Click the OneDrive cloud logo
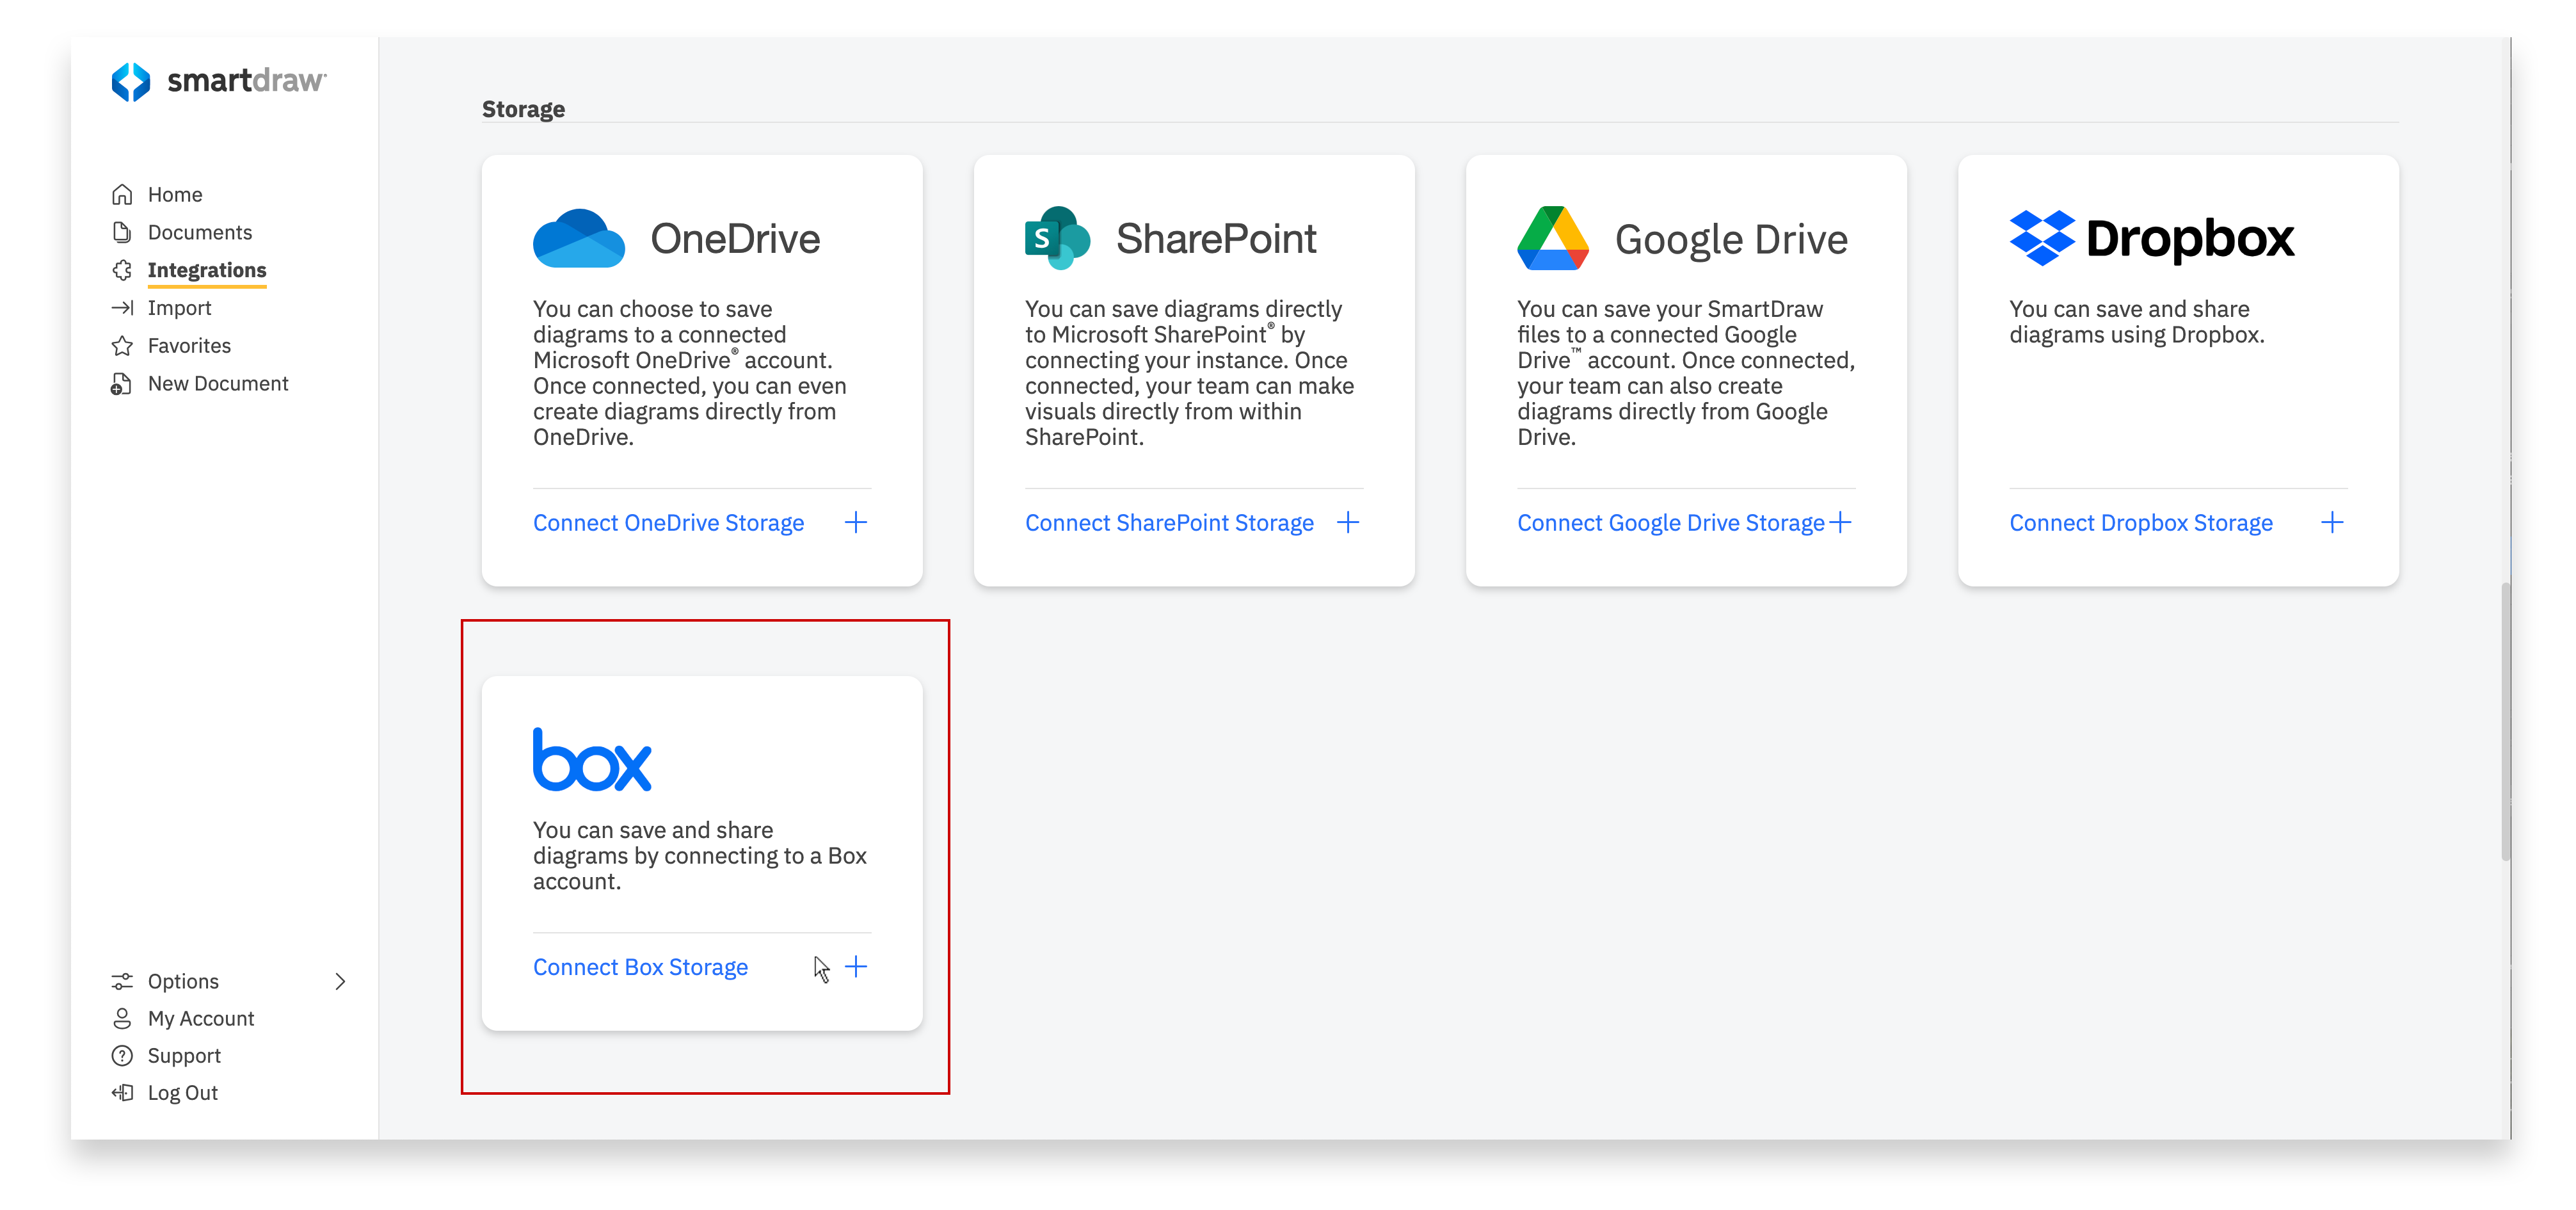 (x=580, y=238)
